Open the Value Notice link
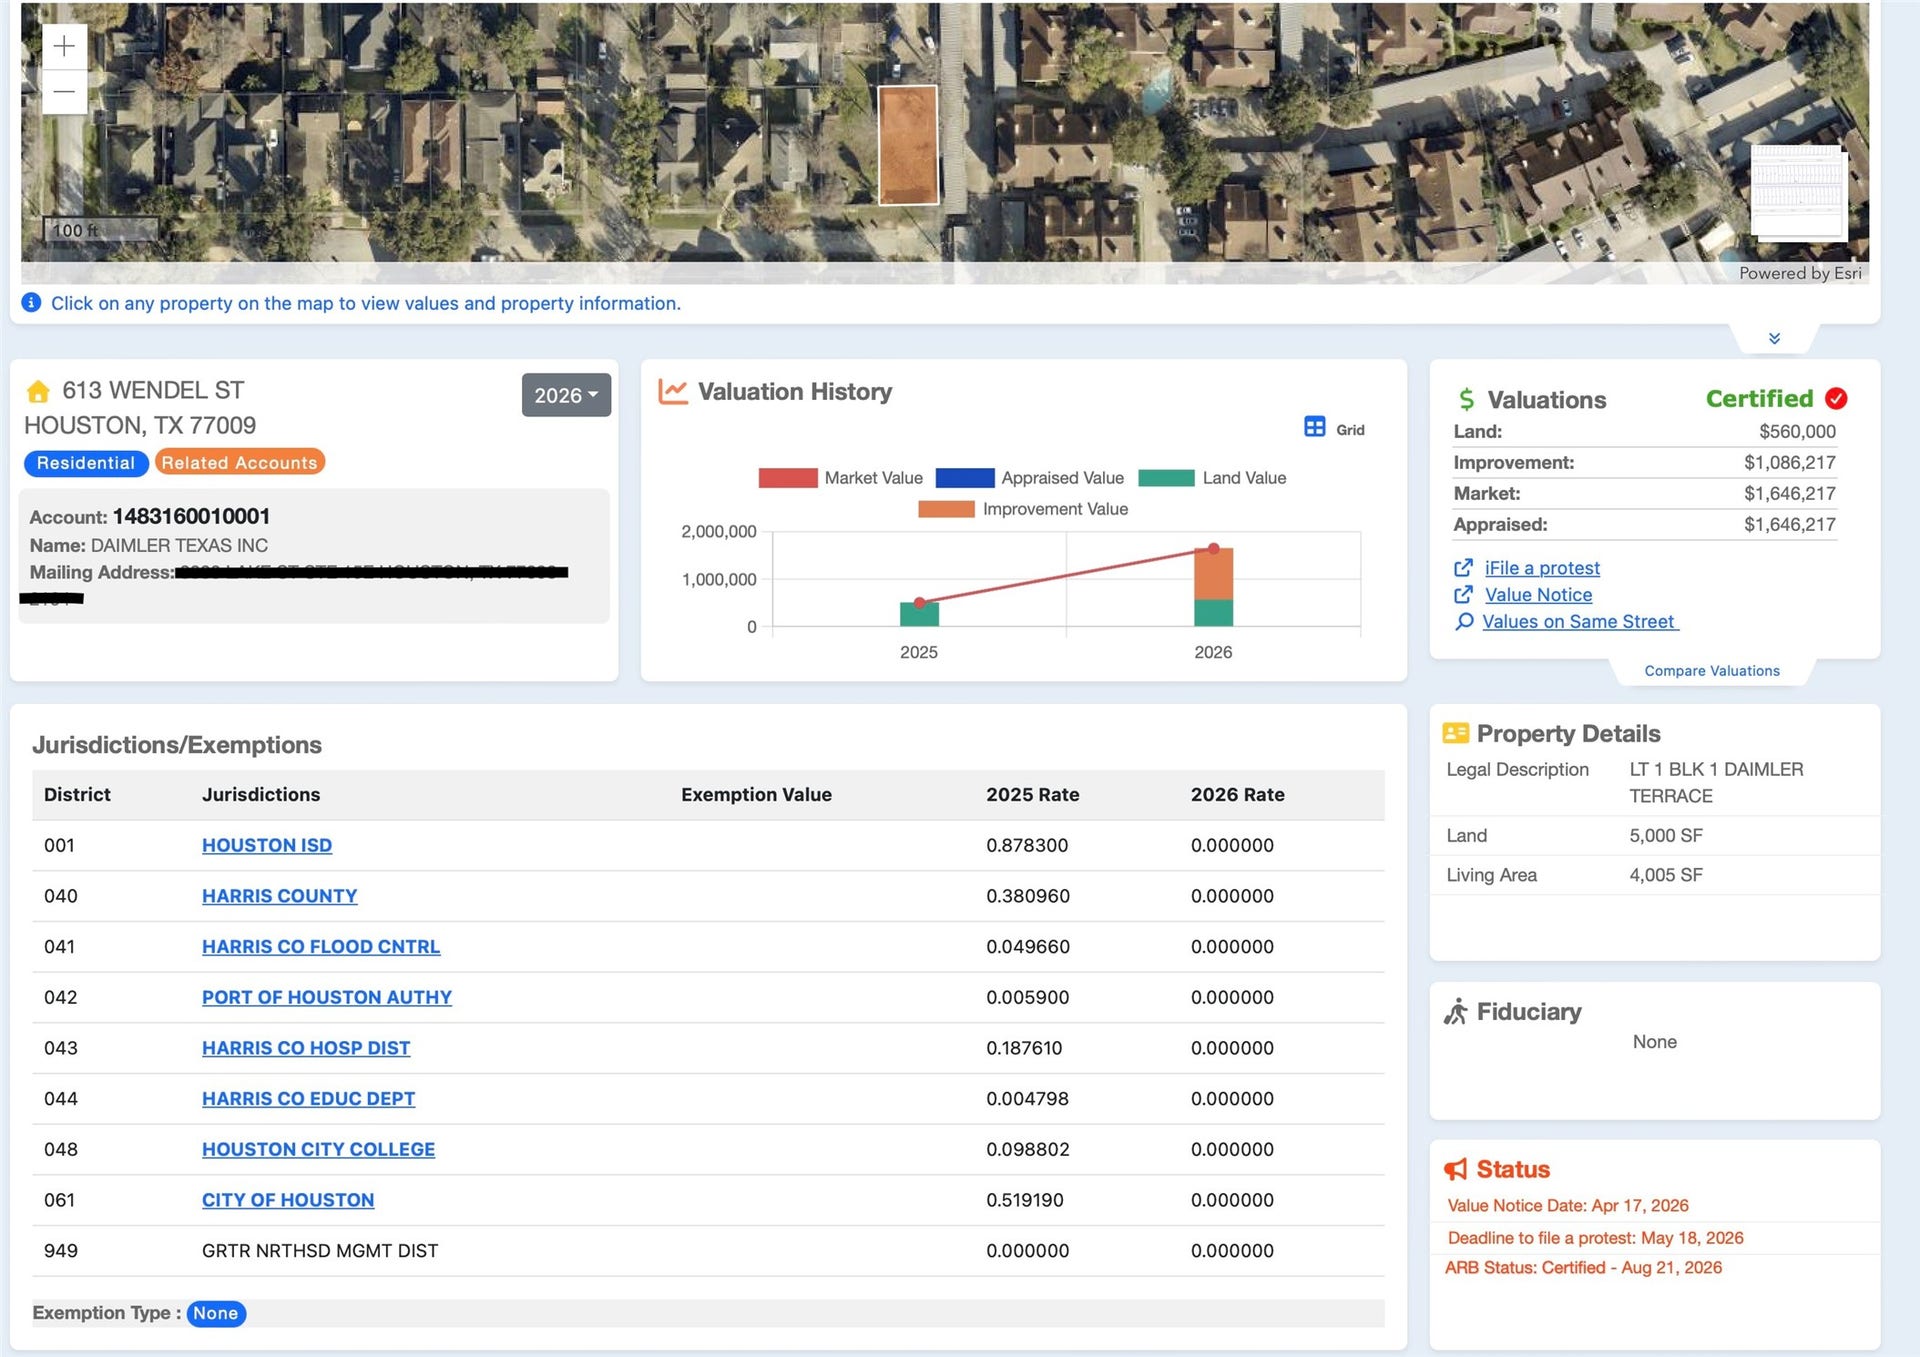 click(x=1538, y=595)
